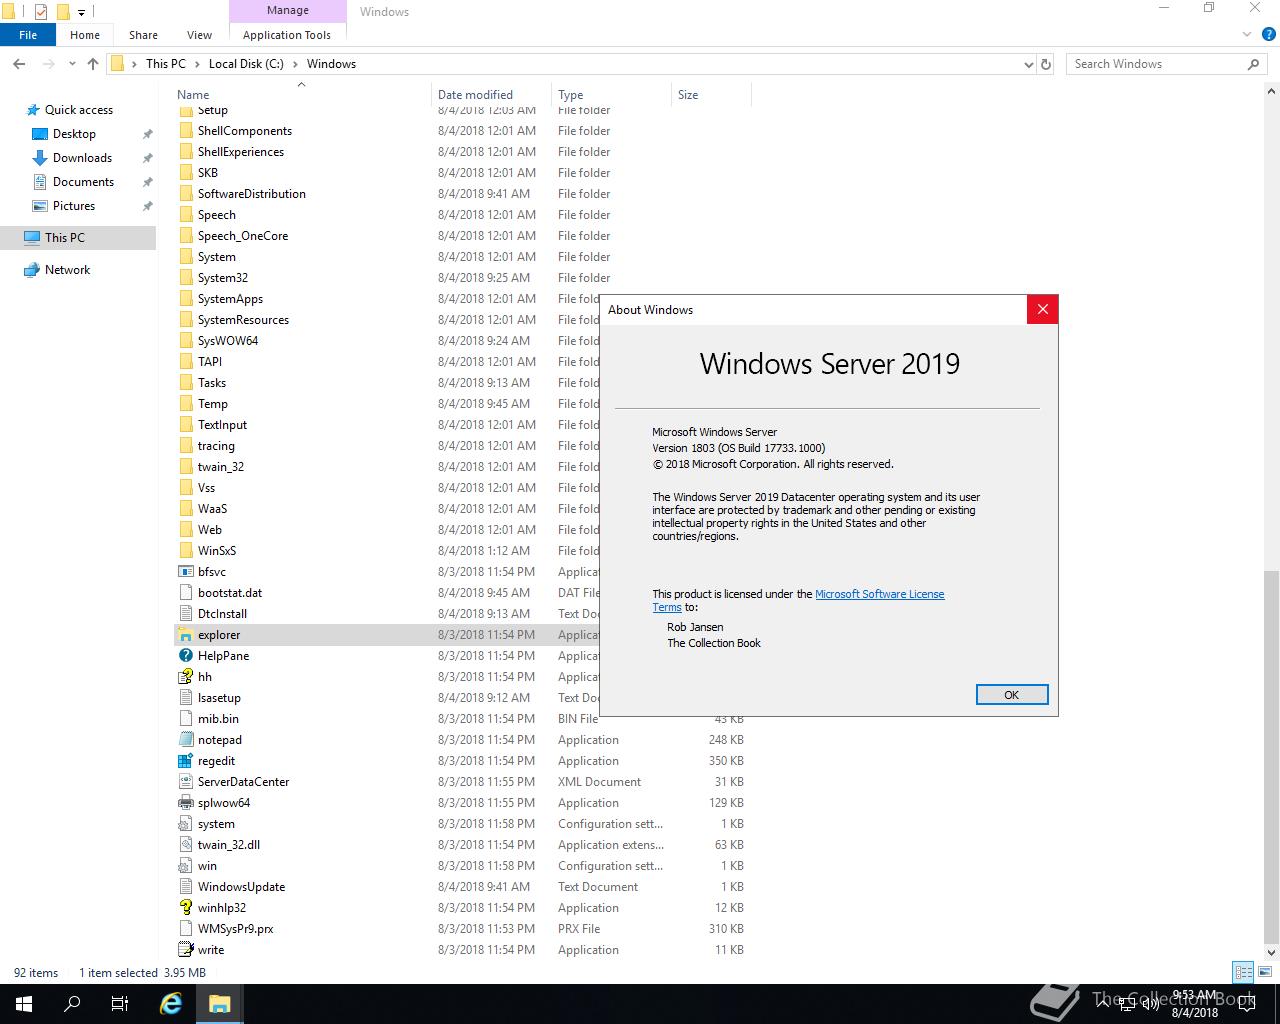Select This PC in the navigation pane
The width and height of the screenshot is (1280, 1024).
pyautogui.click(x=78, y=238)
